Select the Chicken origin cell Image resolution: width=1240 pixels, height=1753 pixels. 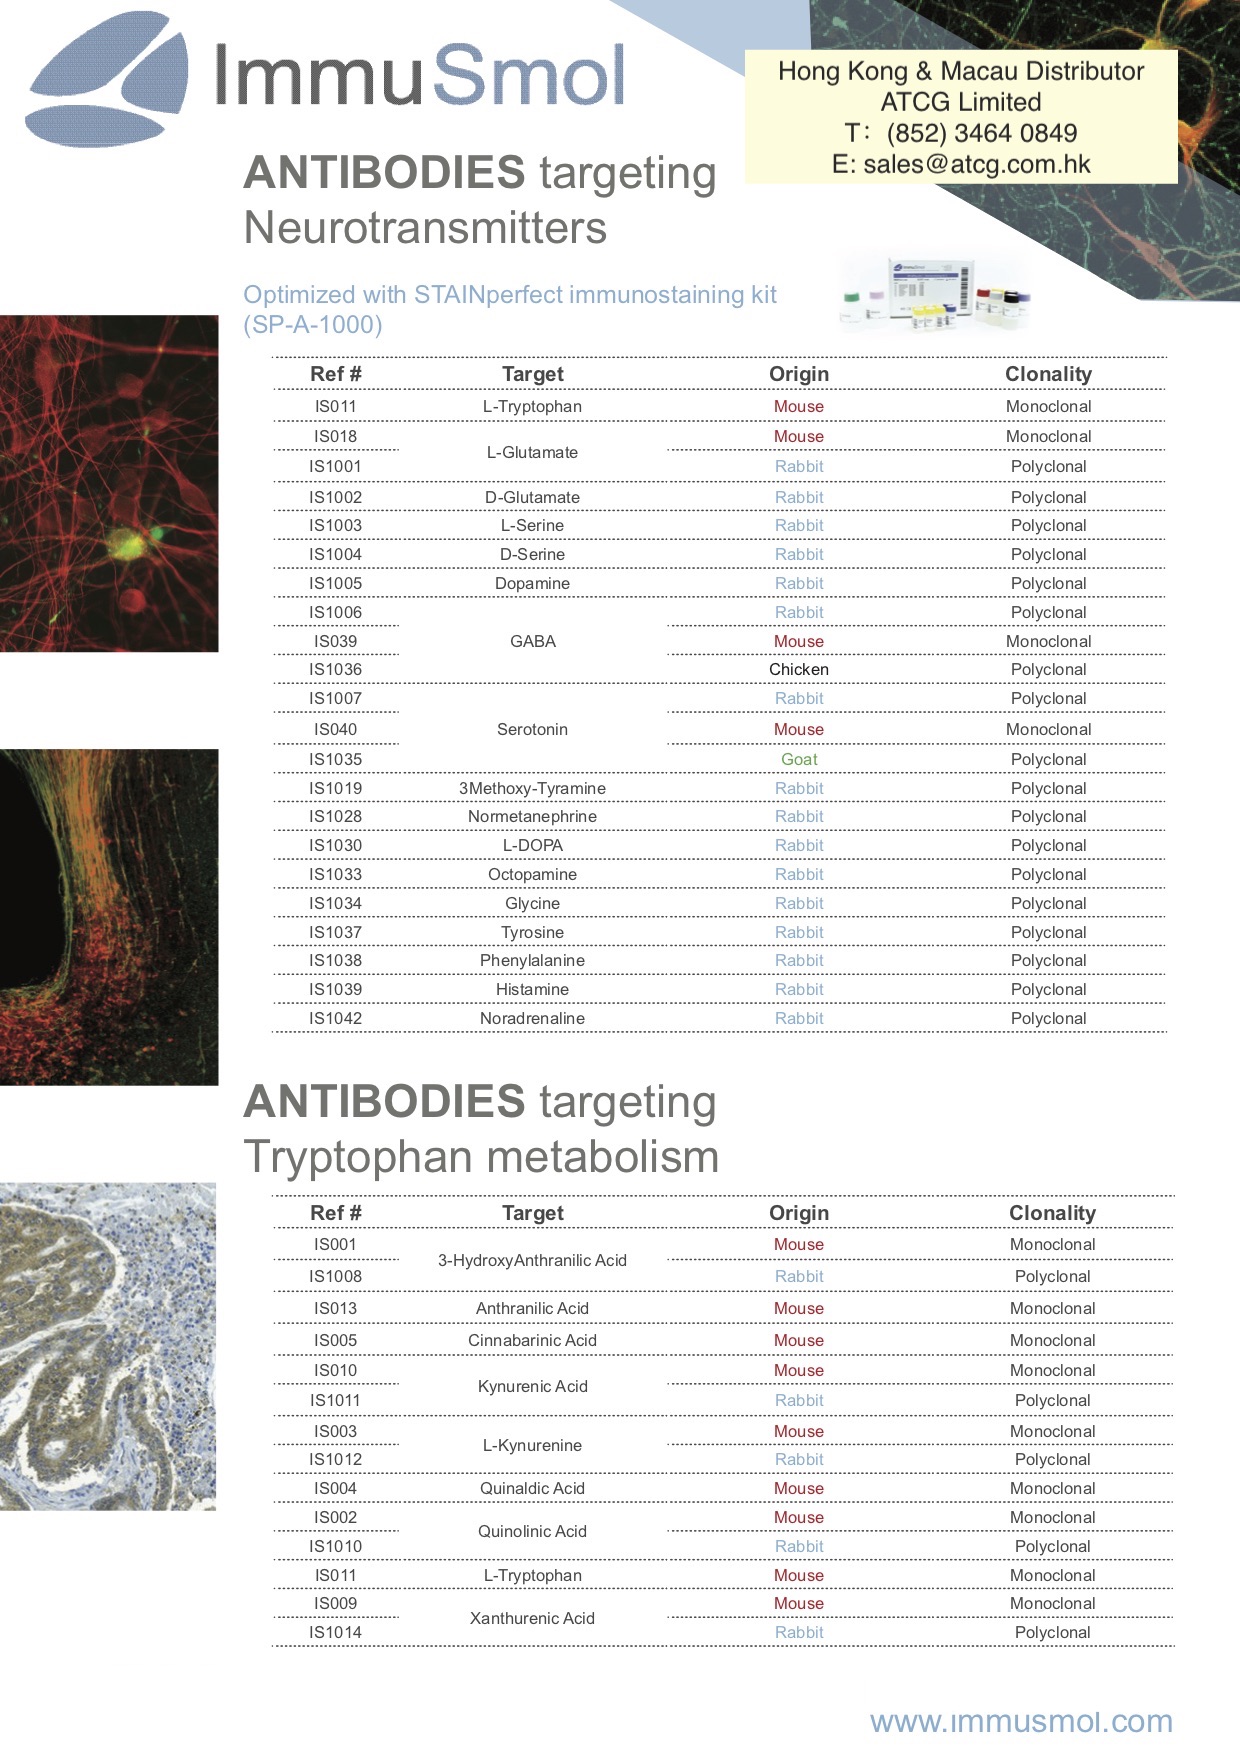click(798, 669)
